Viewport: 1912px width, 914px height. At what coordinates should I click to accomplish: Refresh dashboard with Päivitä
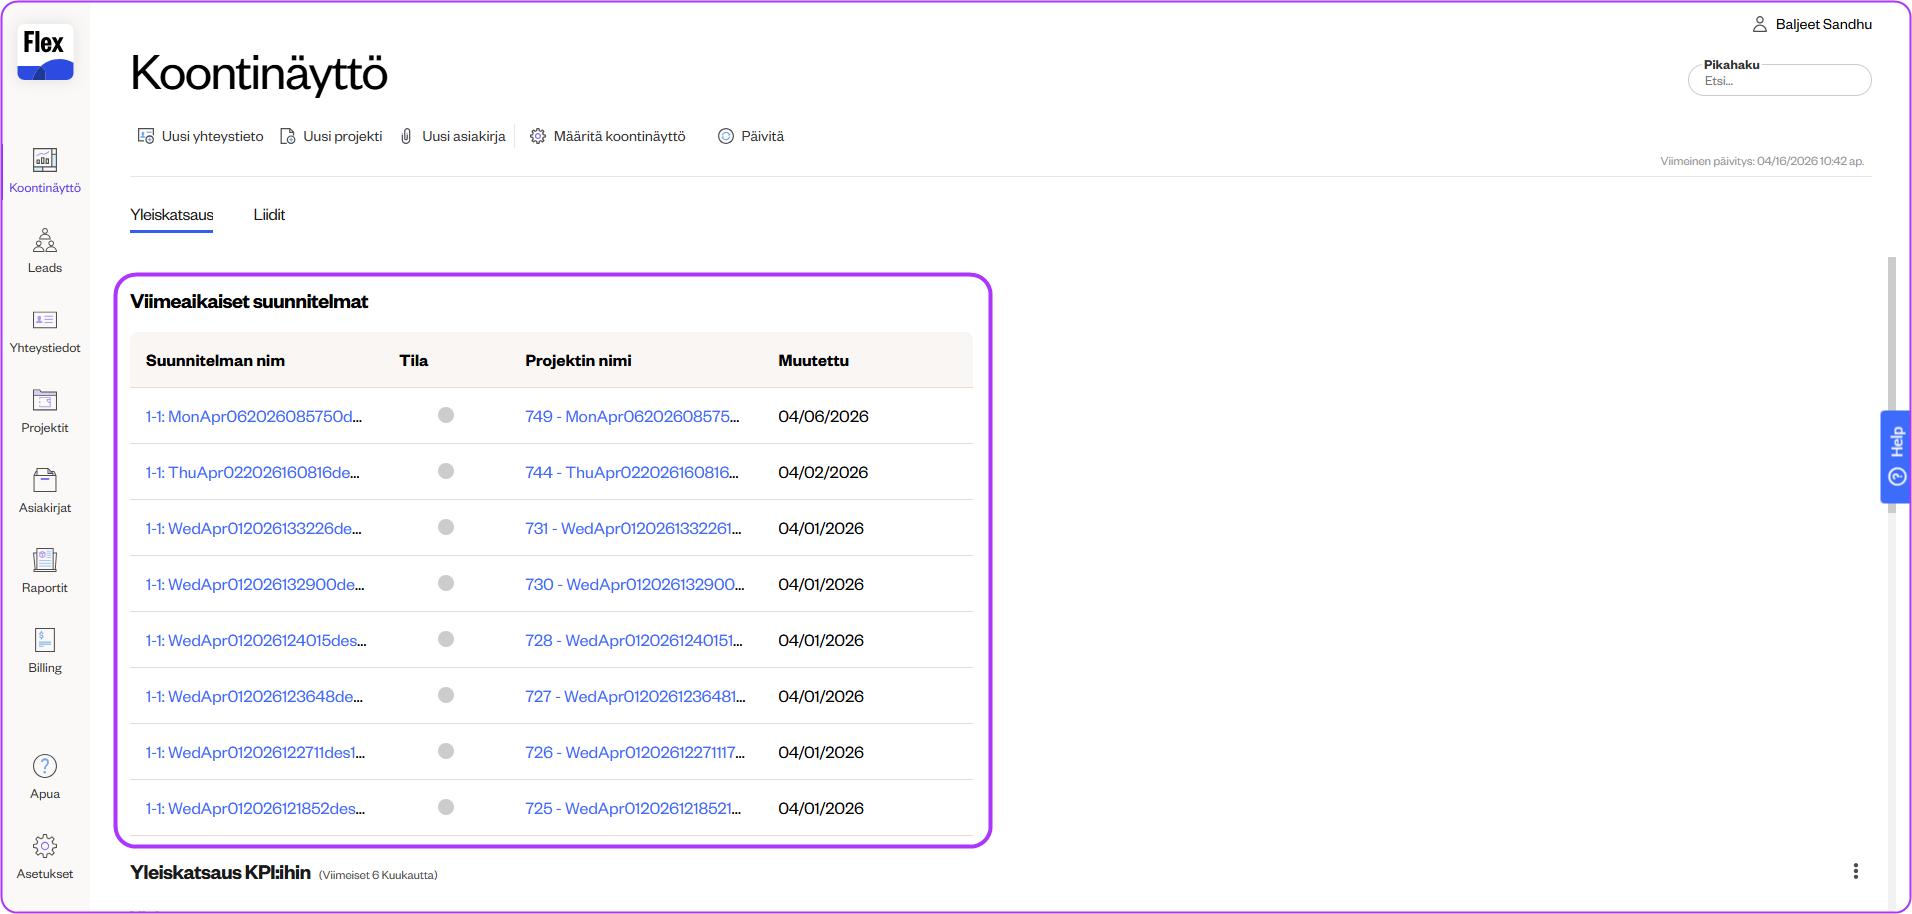[x=751, y=136]
